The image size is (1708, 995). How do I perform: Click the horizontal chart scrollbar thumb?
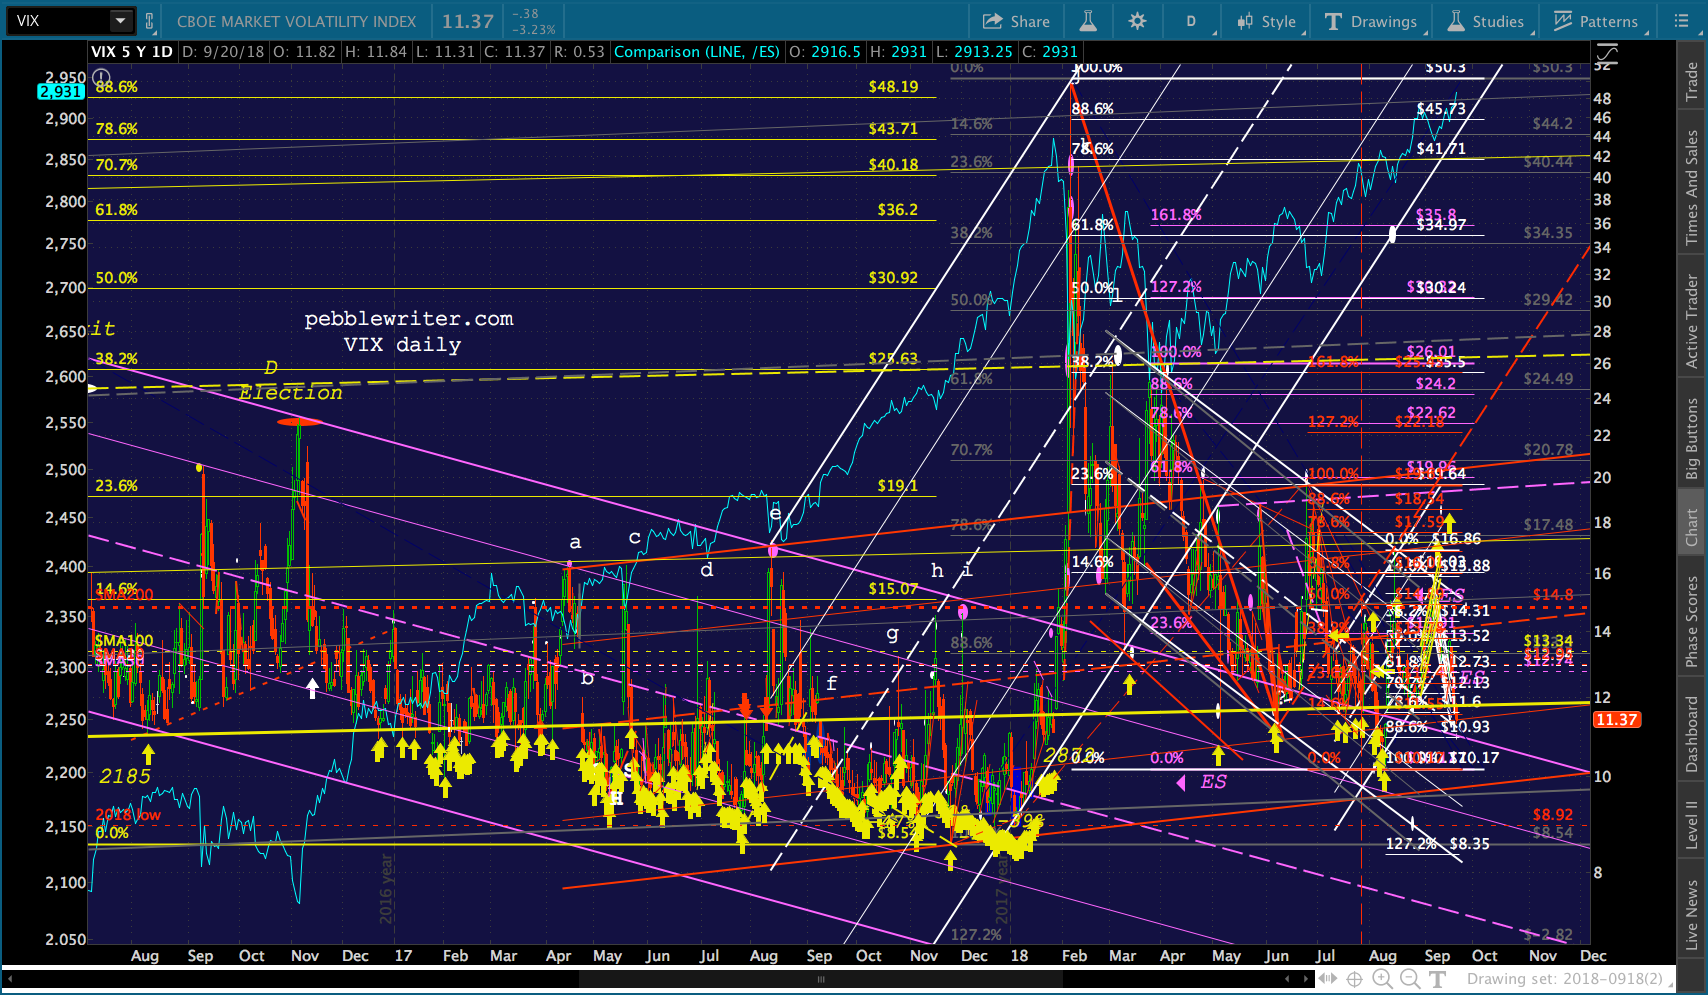(x=820, y=980)
